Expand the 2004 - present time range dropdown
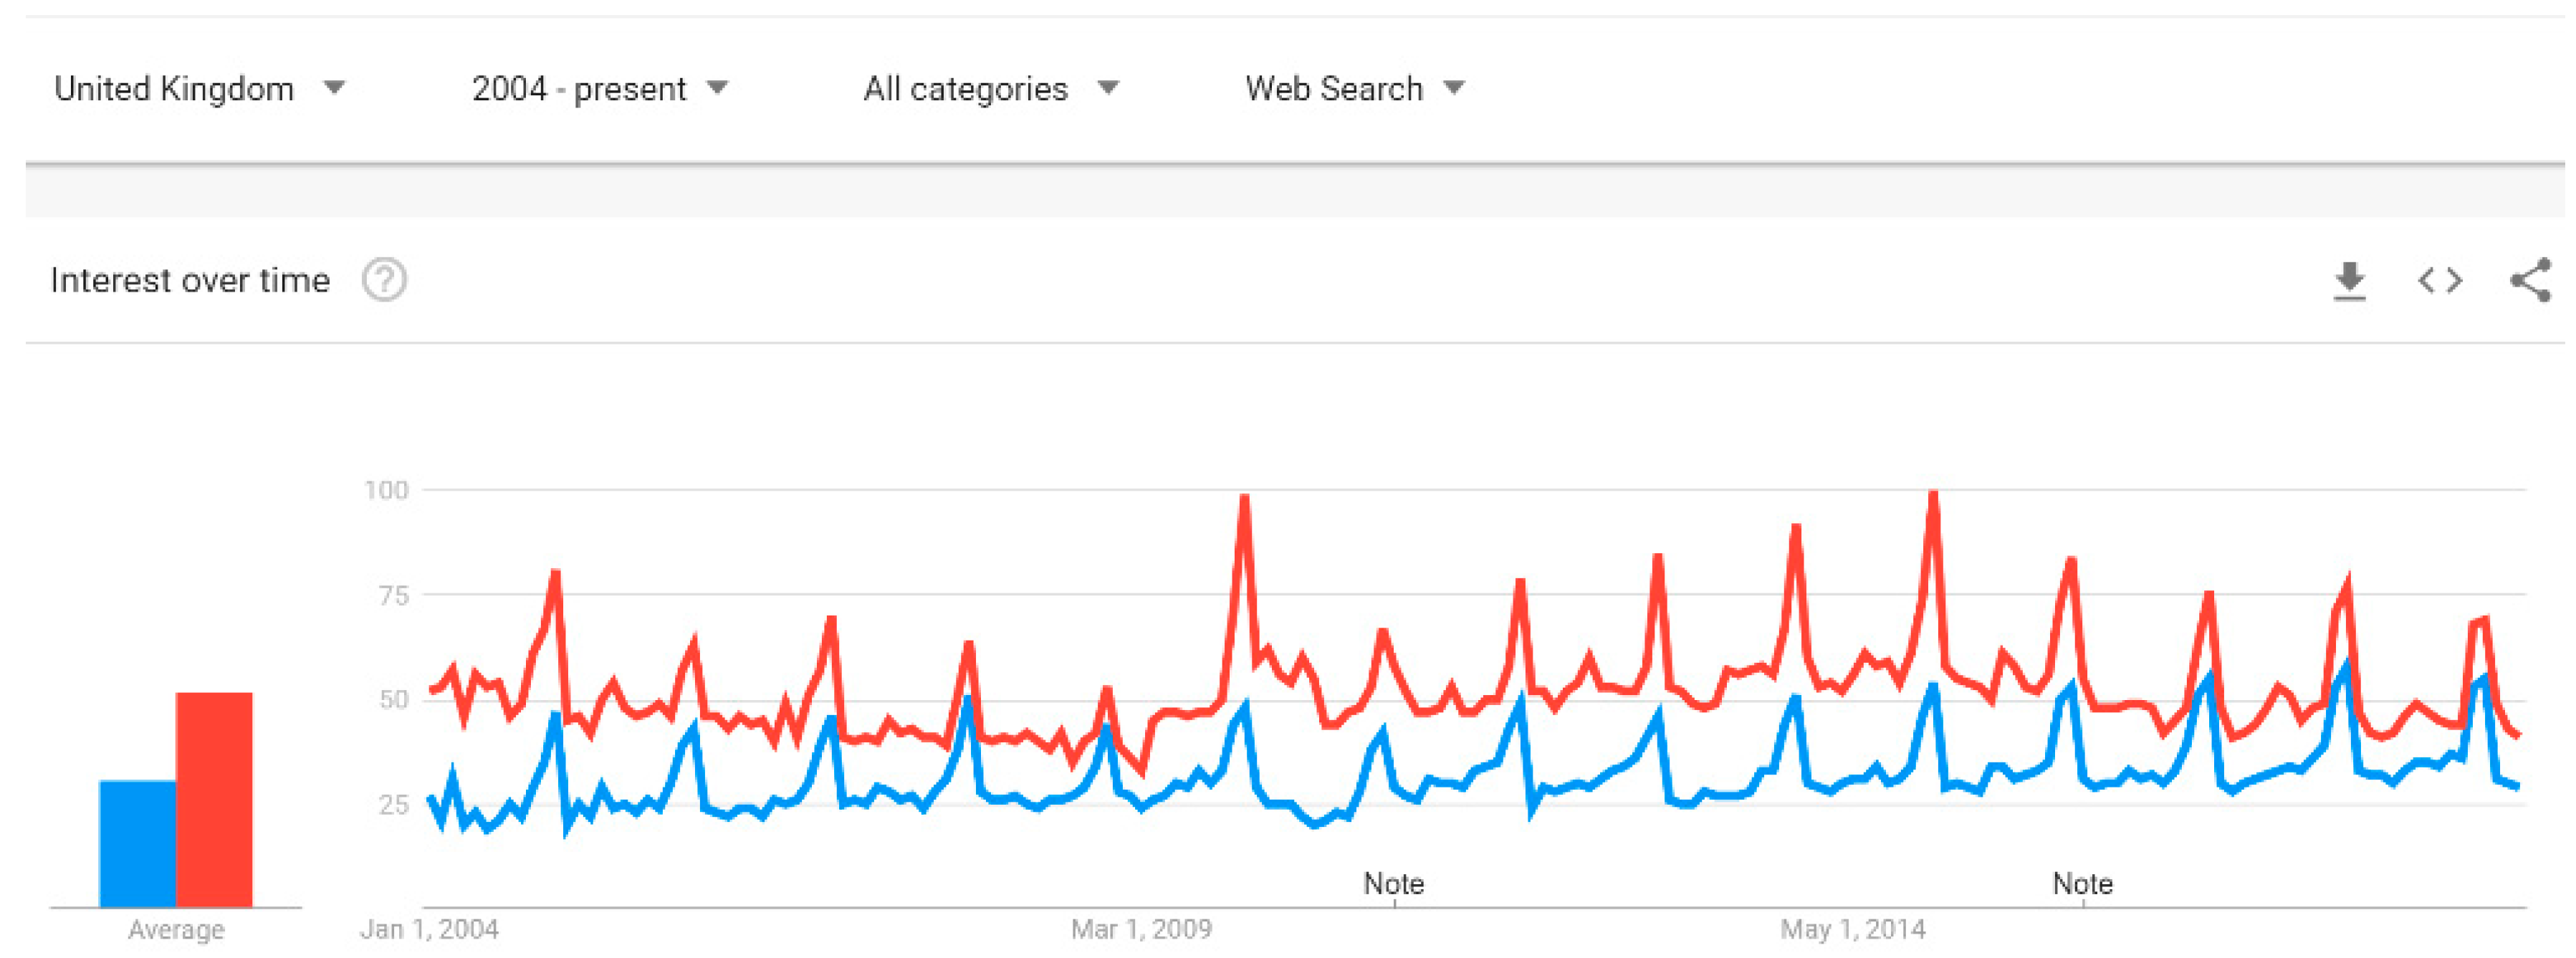Image resolution: width=2576 pixels, height=958 pixels. point(599,89)
